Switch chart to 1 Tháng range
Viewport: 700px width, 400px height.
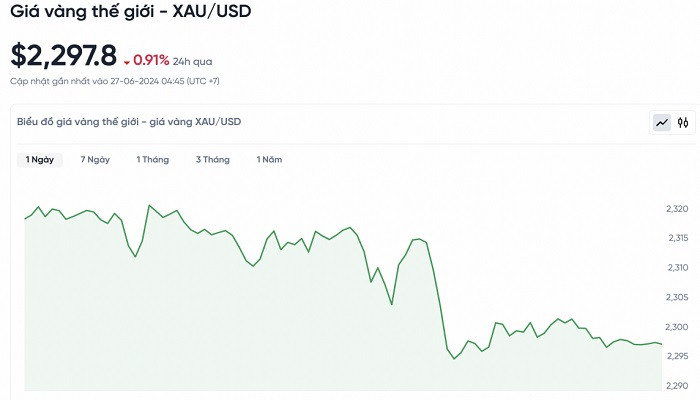(x=153, y=160)
